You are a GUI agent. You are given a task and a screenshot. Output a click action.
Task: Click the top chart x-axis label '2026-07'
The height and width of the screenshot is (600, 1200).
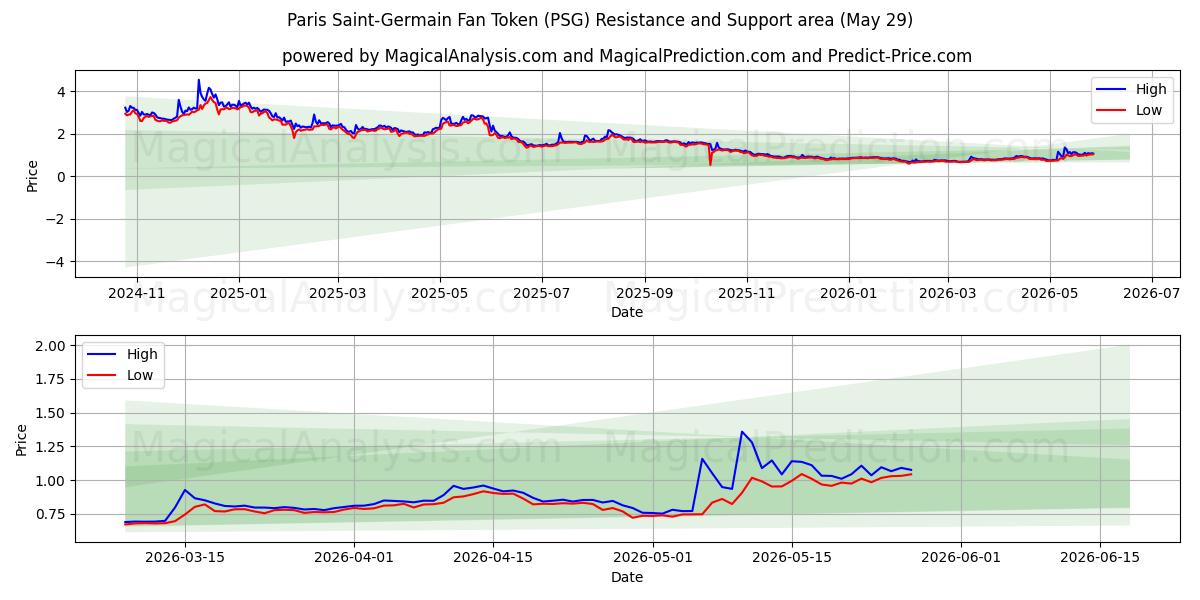1152,295
